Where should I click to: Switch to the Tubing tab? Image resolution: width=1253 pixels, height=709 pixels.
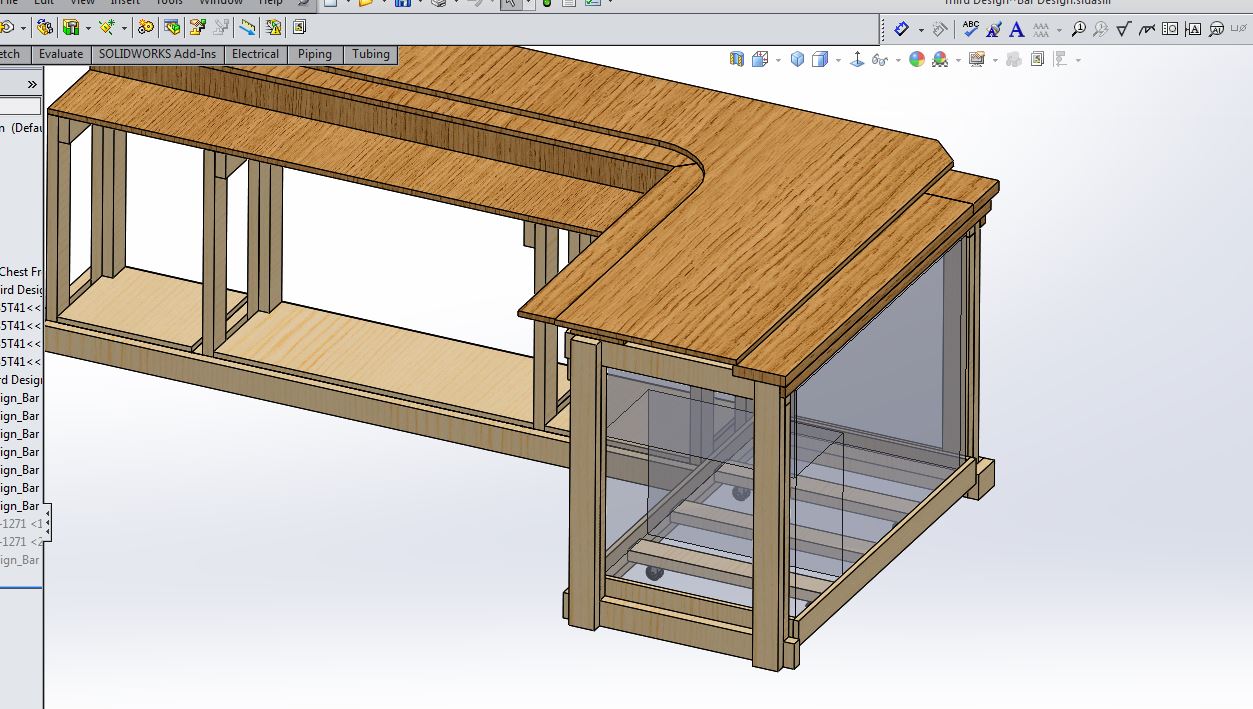370,54
